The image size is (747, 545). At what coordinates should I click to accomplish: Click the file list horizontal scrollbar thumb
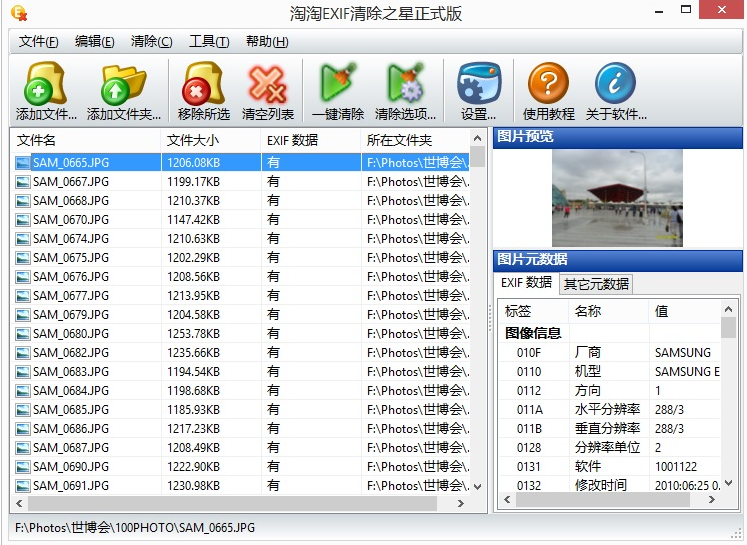pos(232,503)
